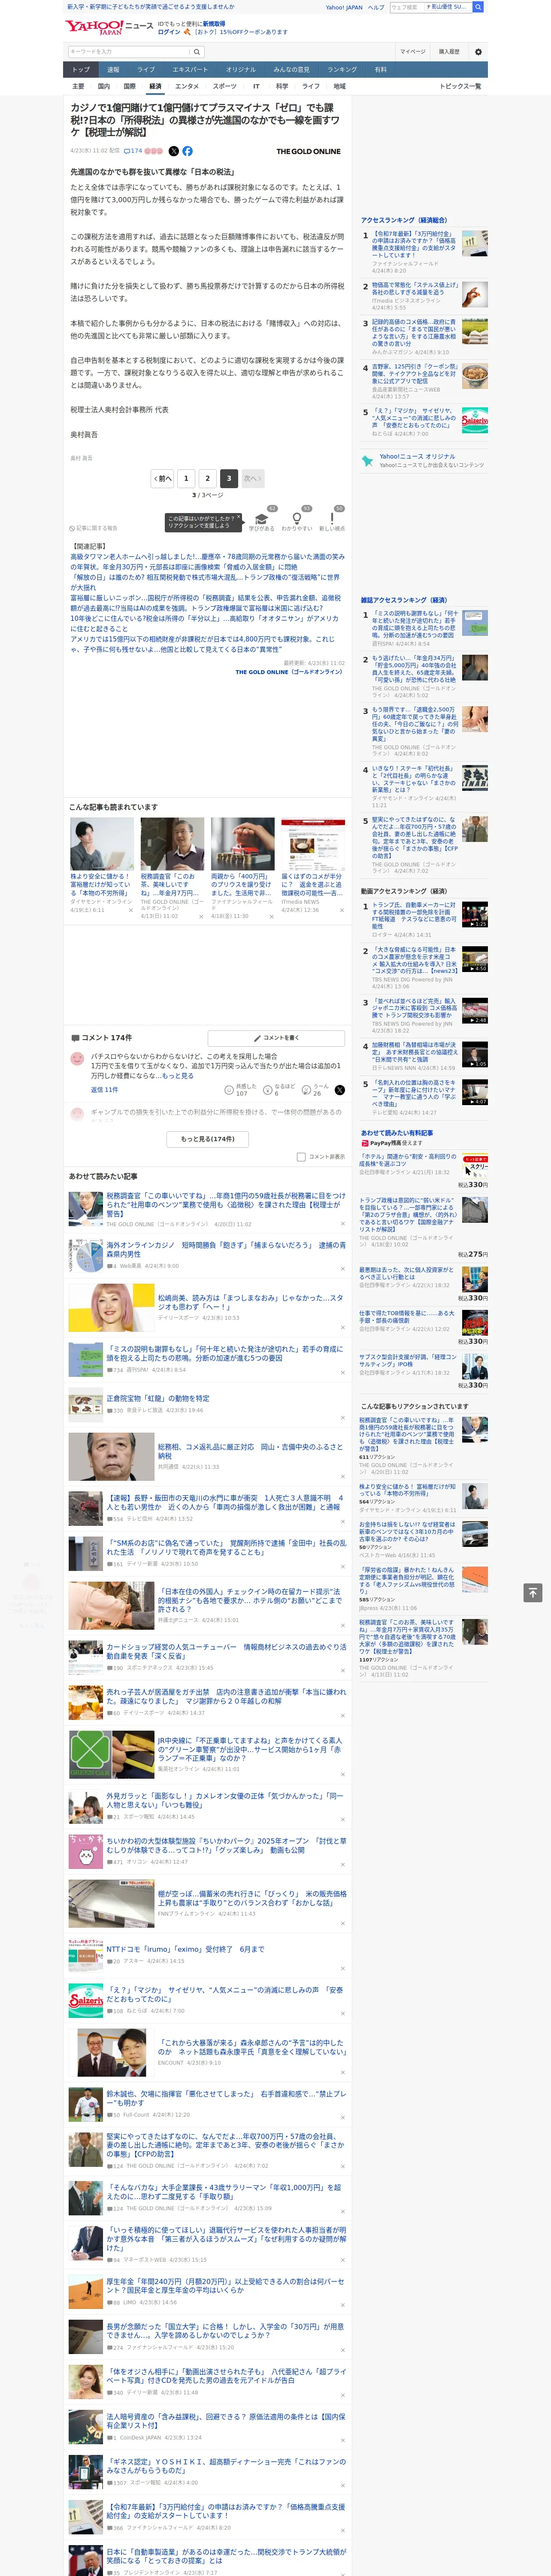Click the Yahoo! JAPAN News logo
The width and height of the screenshot is (551, 2576).
[x=110, y=27]
